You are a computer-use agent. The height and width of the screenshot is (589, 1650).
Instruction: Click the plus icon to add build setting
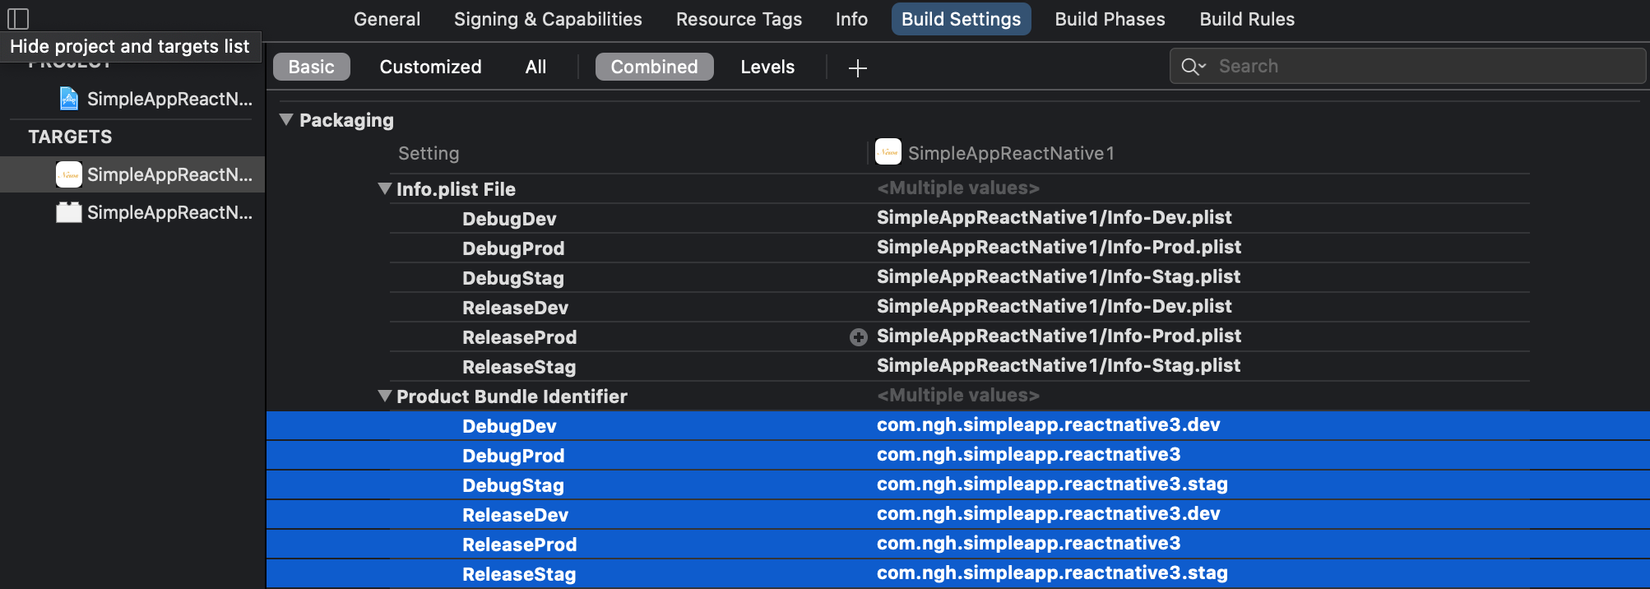857,67
